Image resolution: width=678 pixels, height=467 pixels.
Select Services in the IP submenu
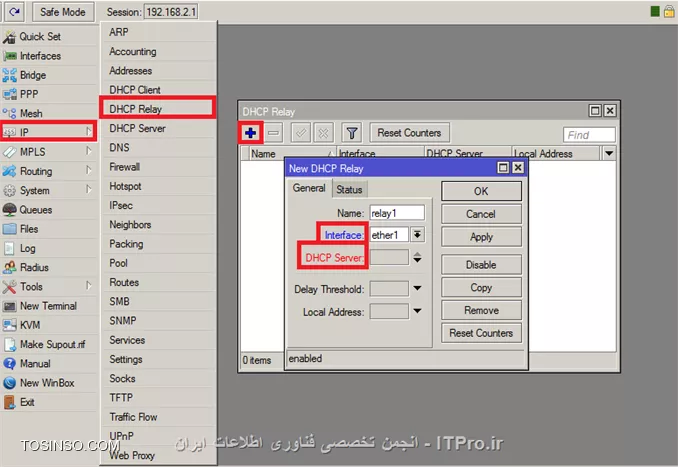[x=159, y=340]
